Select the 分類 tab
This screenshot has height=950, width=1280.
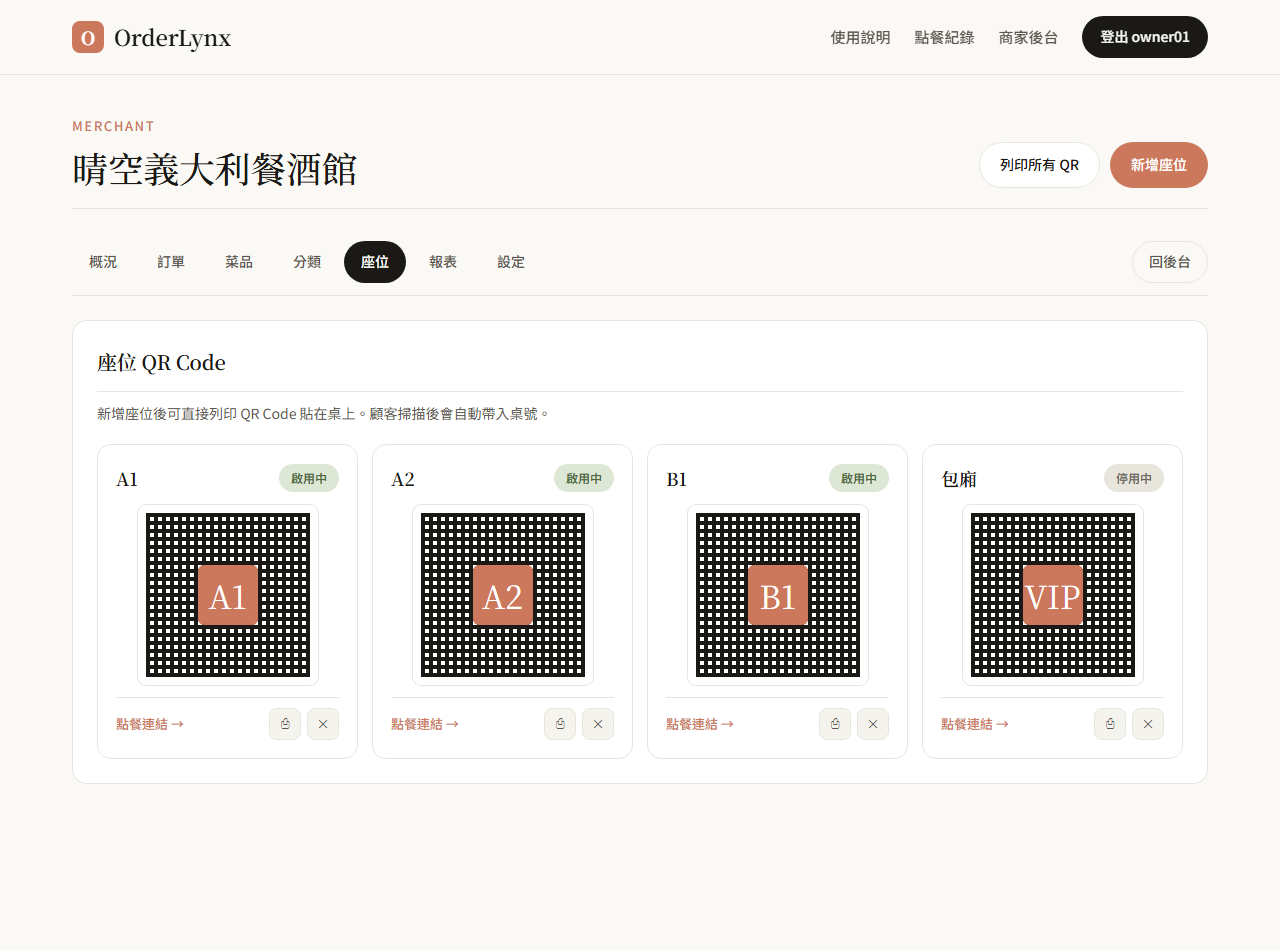[x=307, y=262]
